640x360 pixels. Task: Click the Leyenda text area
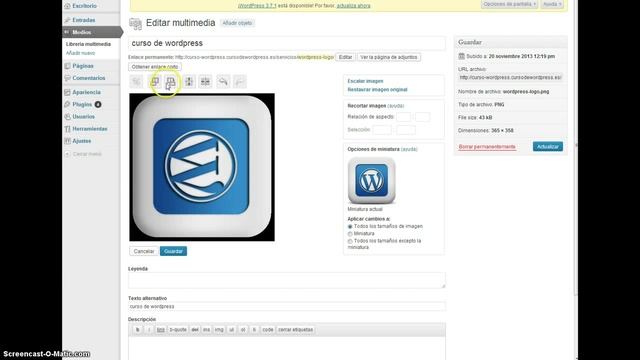(287, 280)
